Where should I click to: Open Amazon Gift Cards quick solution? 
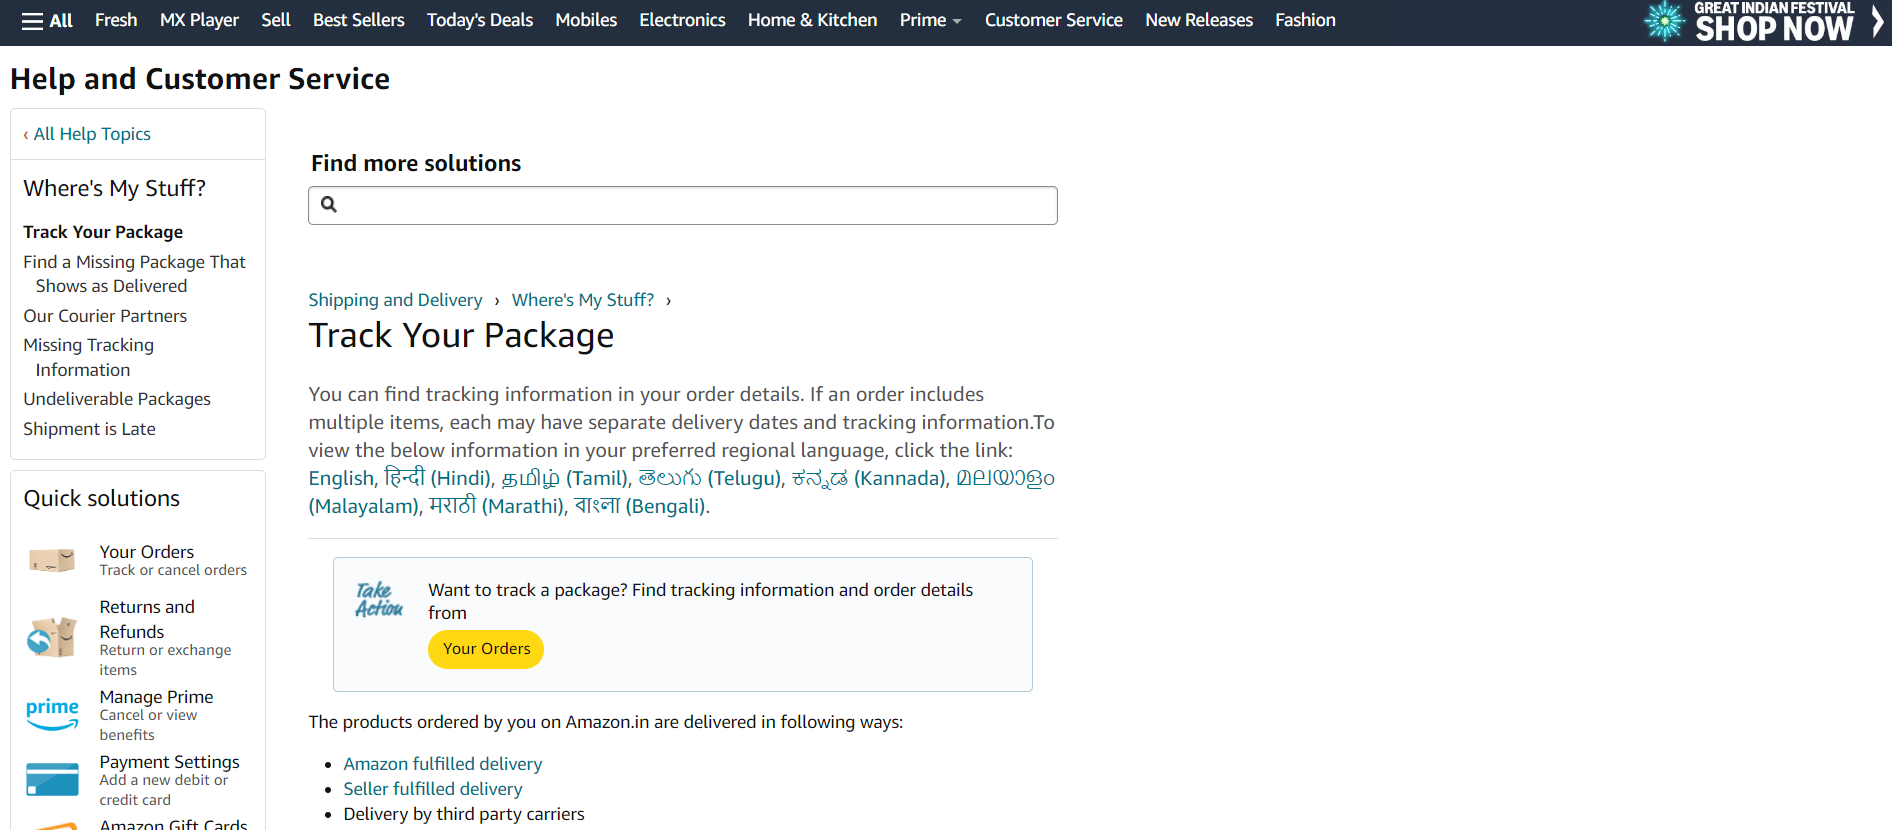(173, 824)
